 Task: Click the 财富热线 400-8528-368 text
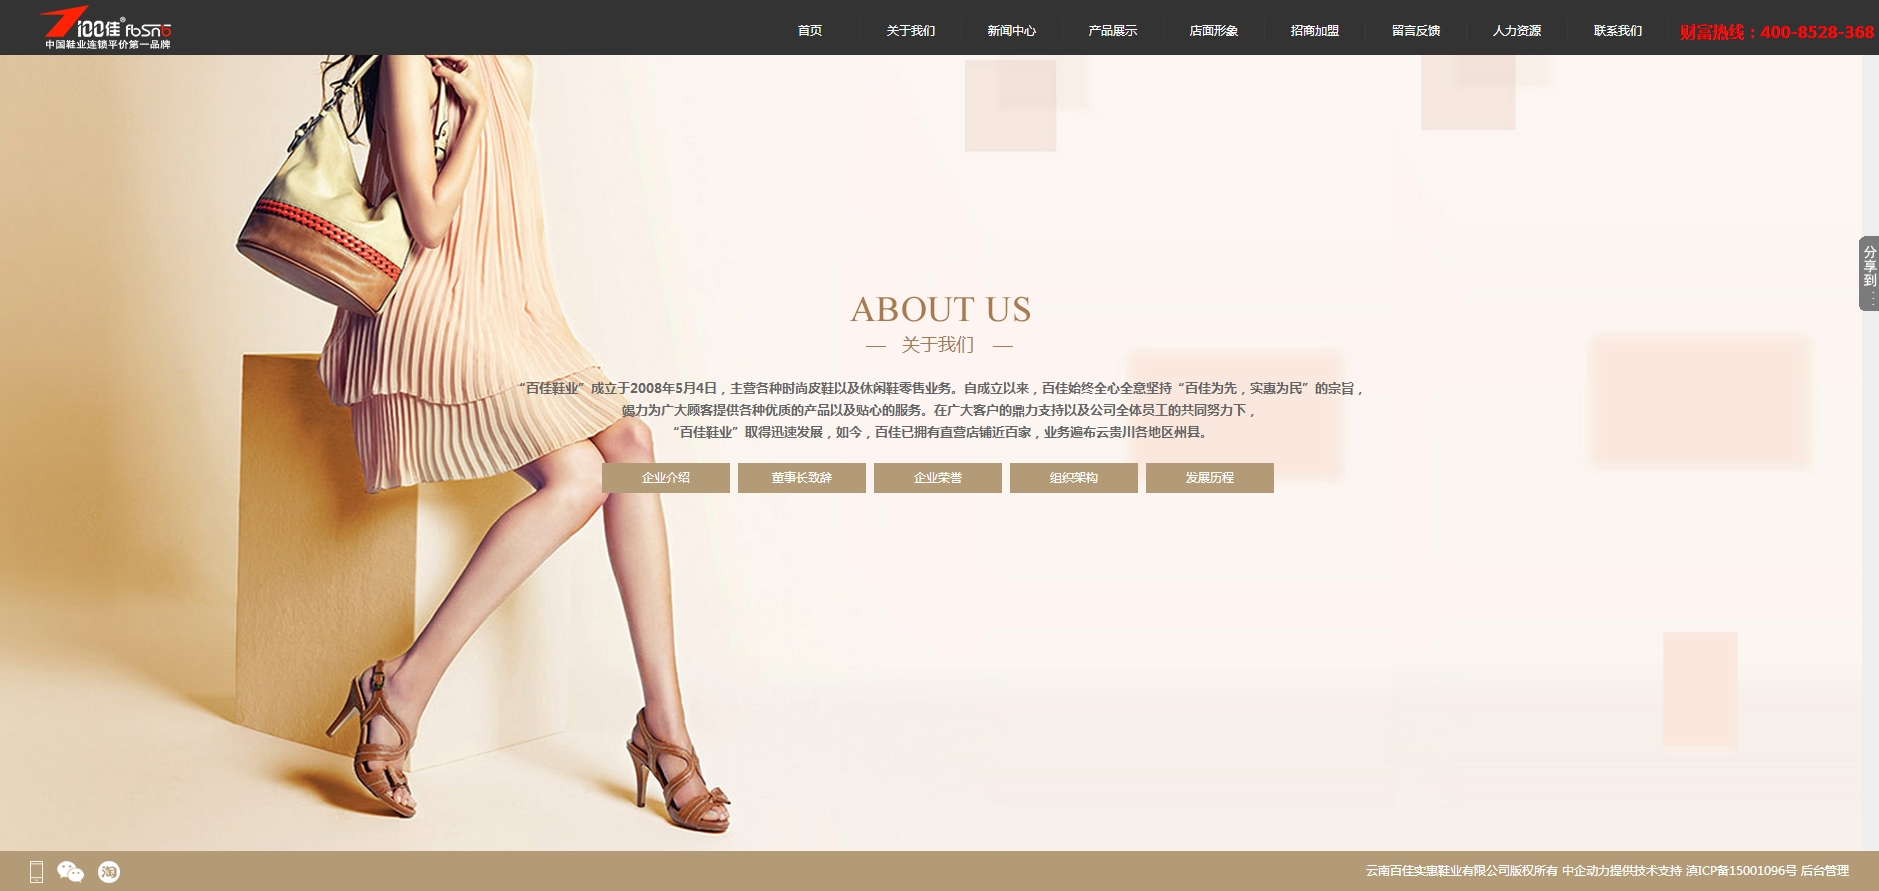coord(1777,32)
